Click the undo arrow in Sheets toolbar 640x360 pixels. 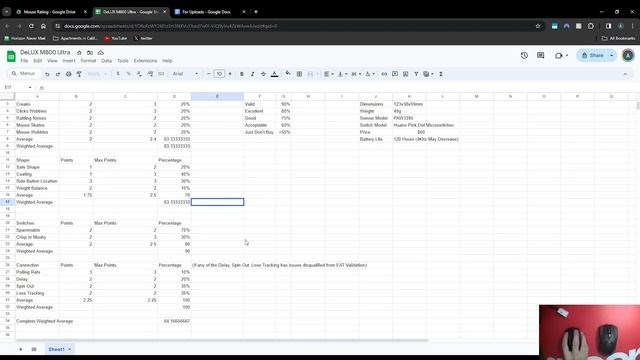[x=47, y=74]
